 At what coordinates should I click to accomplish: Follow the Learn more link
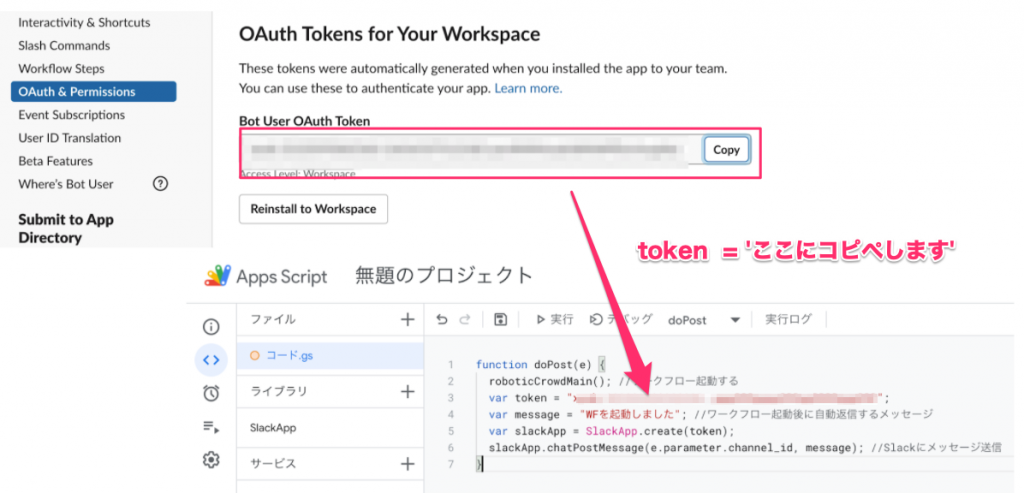click(x=528, y=88)
